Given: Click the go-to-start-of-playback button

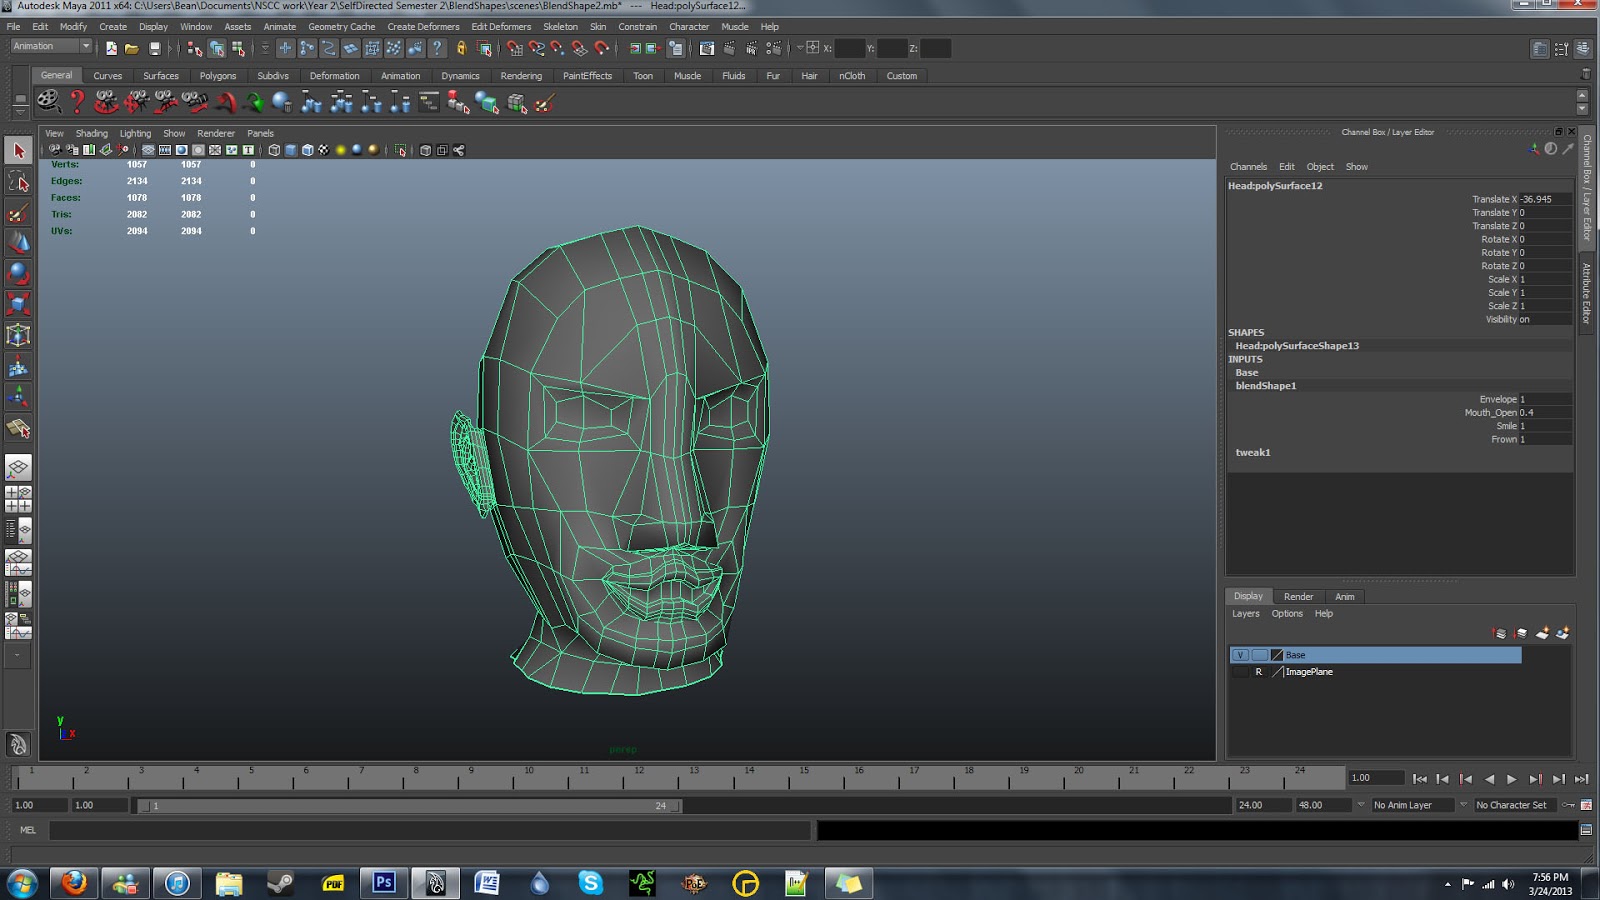Looking at the screenshot, I should coord(1420,778).
